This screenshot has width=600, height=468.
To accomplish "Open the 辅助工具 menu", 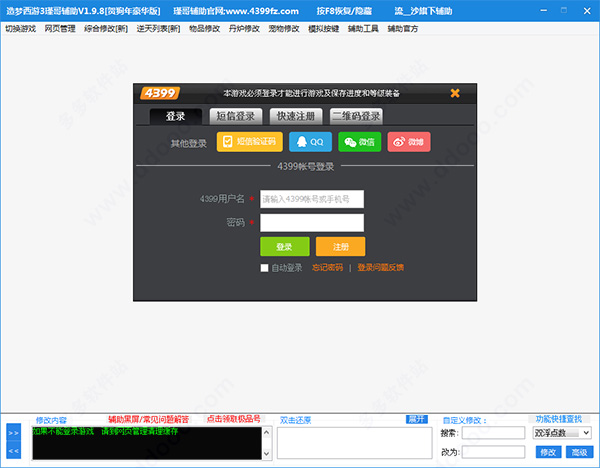I will point(363,29).
